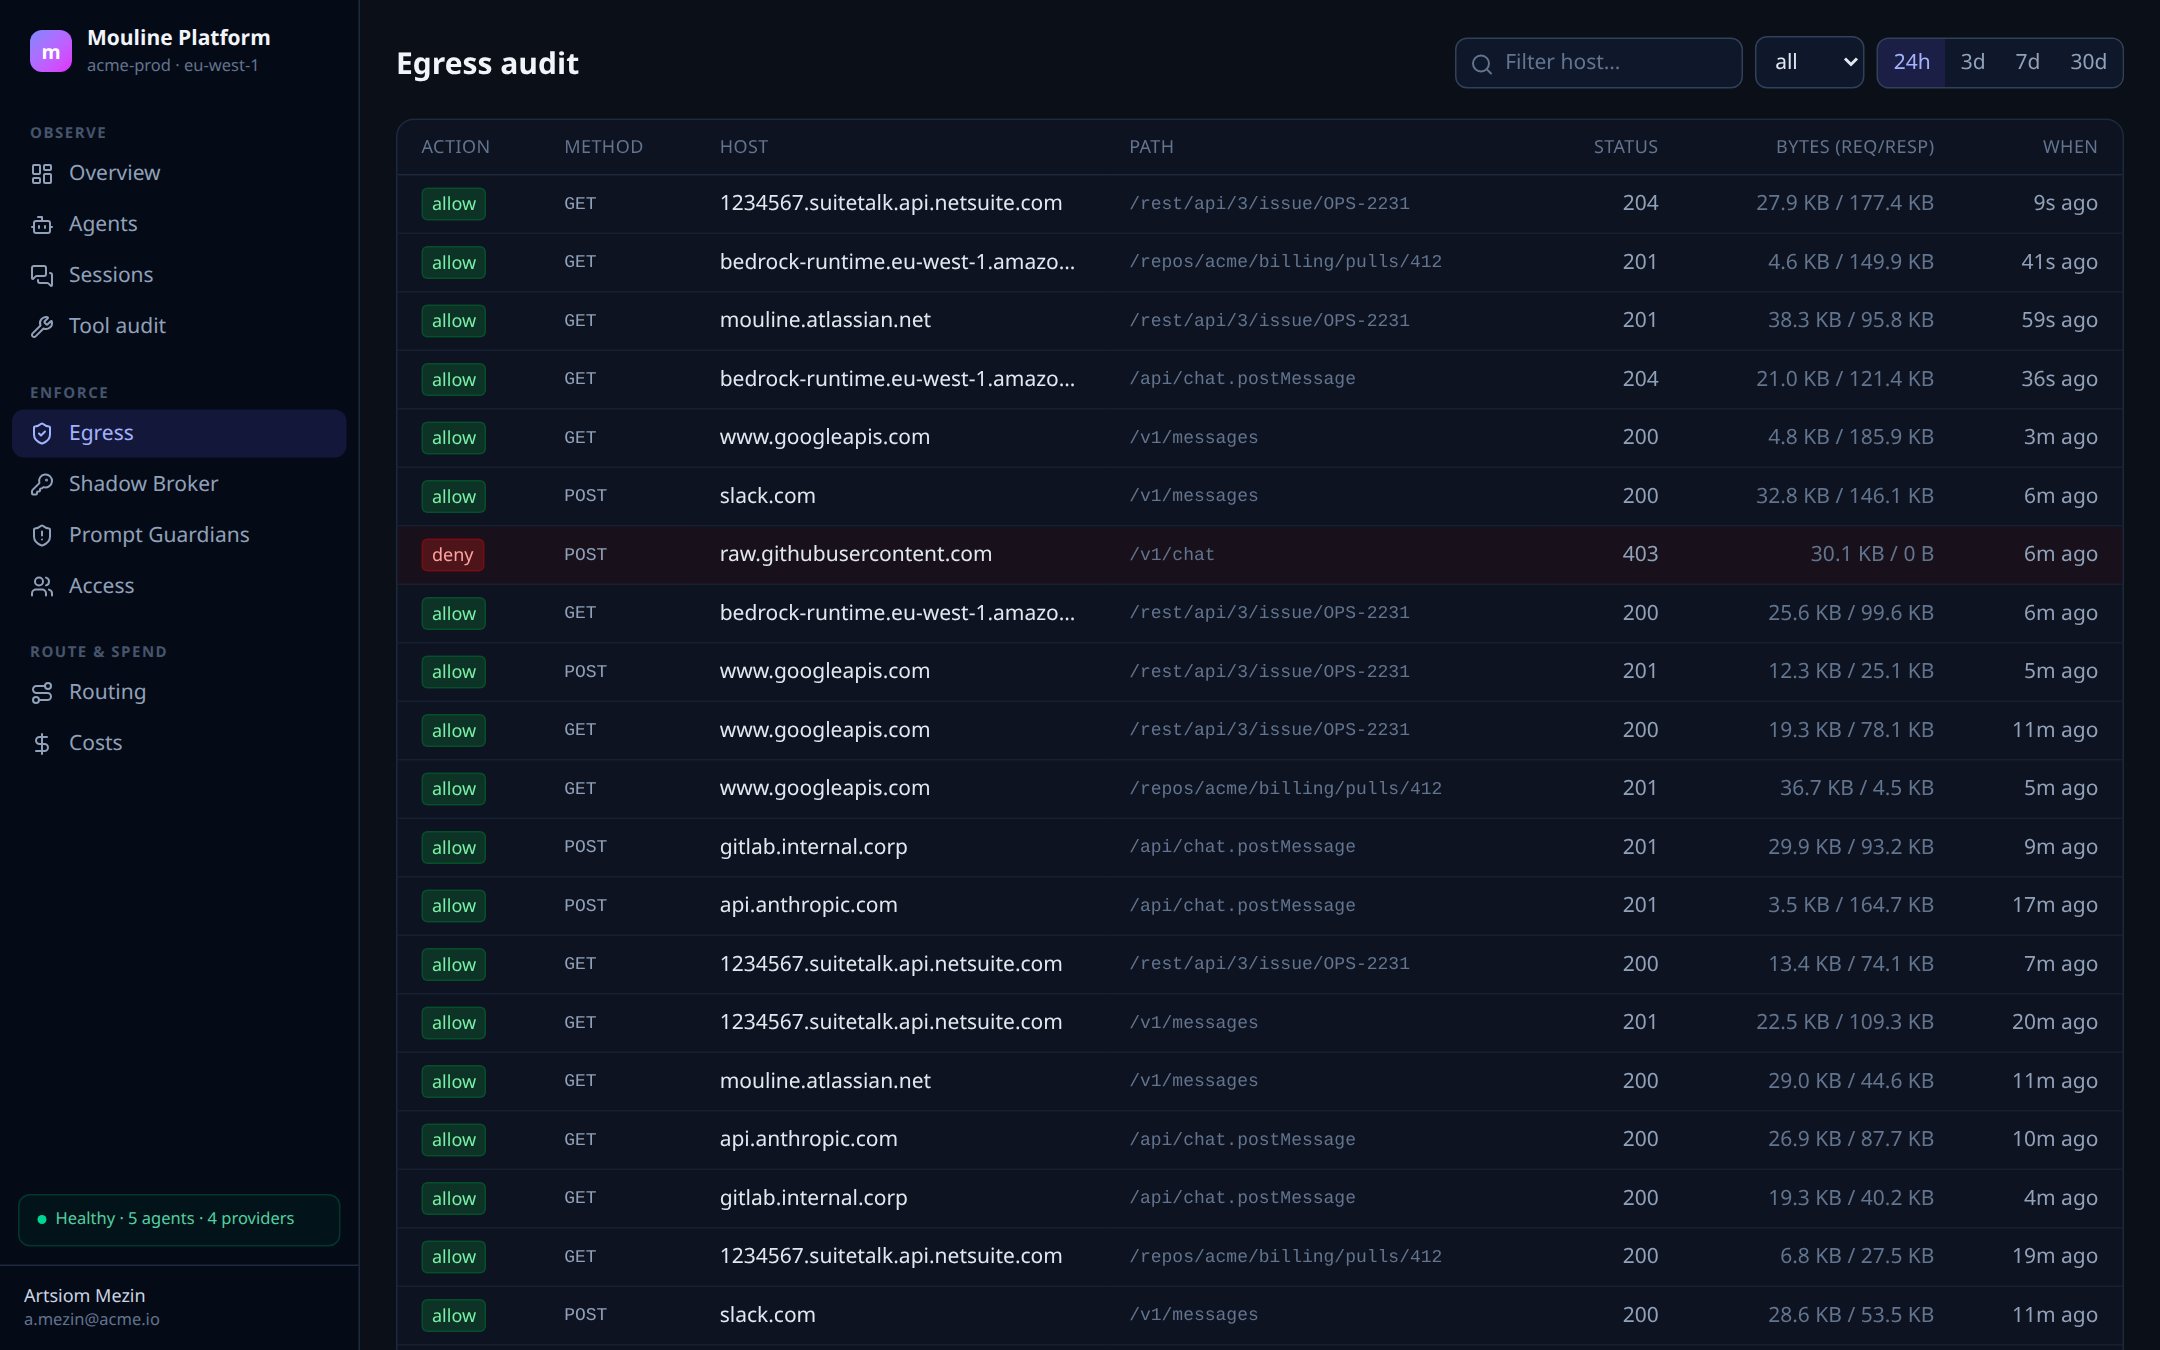The width and height of the screenshot is (2160, 1350).
Task: Click the '12.3 KB / 25.1 KB' cell
Action: click(x=1851, y=671)
